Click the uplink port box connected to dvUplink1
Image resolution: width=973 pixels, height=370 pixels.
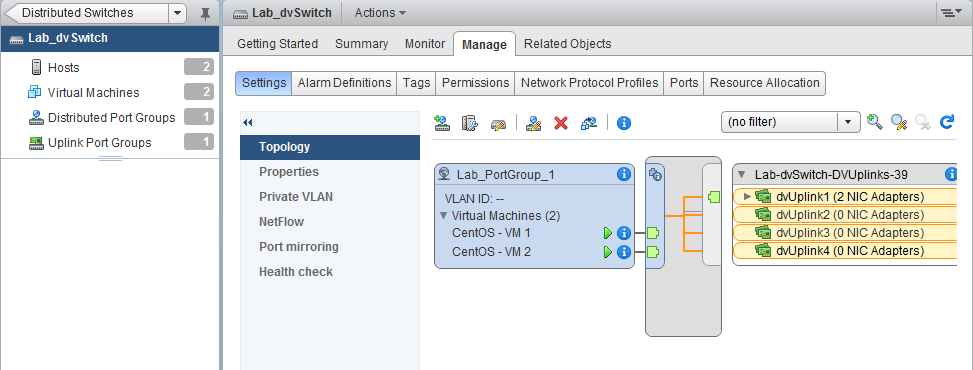[714, 197]
